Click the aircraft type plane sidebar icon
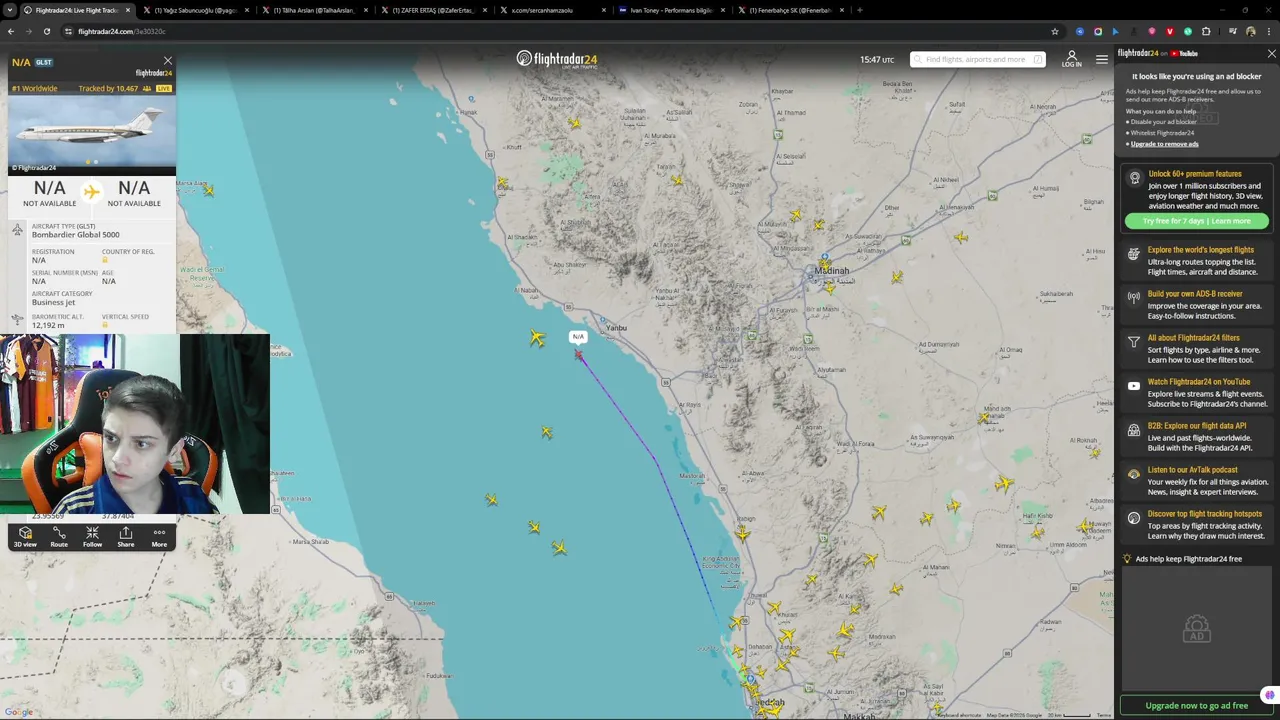This screenshot has width=1280, height=720. 17,230
